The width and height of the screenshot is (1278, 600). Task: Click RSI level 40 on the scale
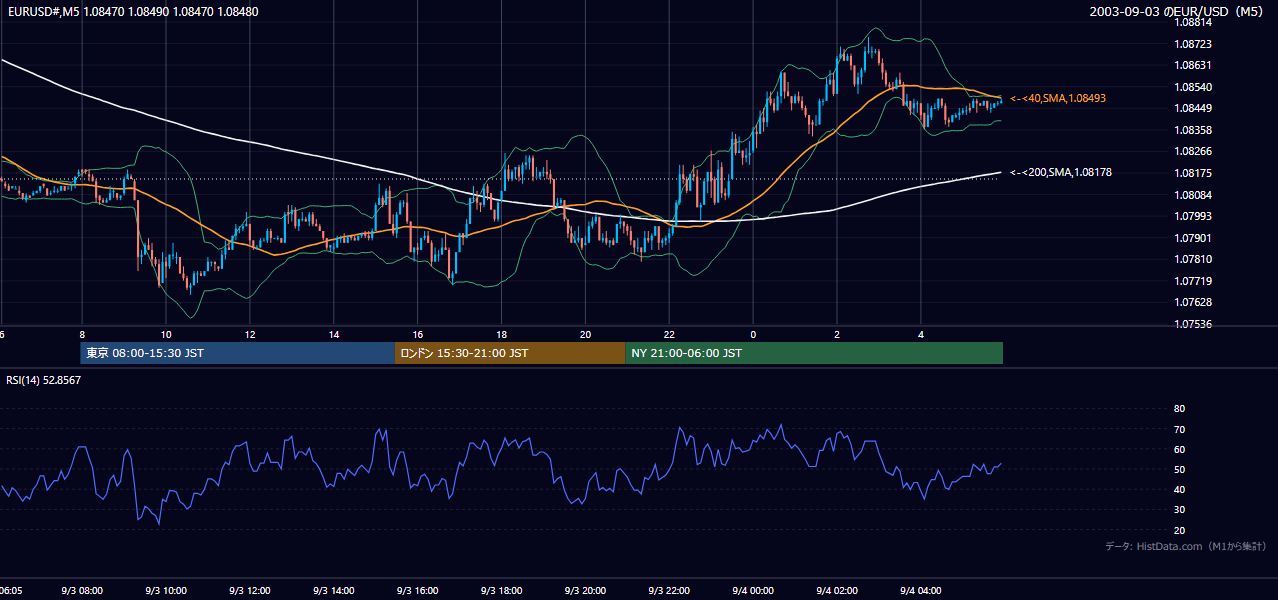pos(1179,489)
